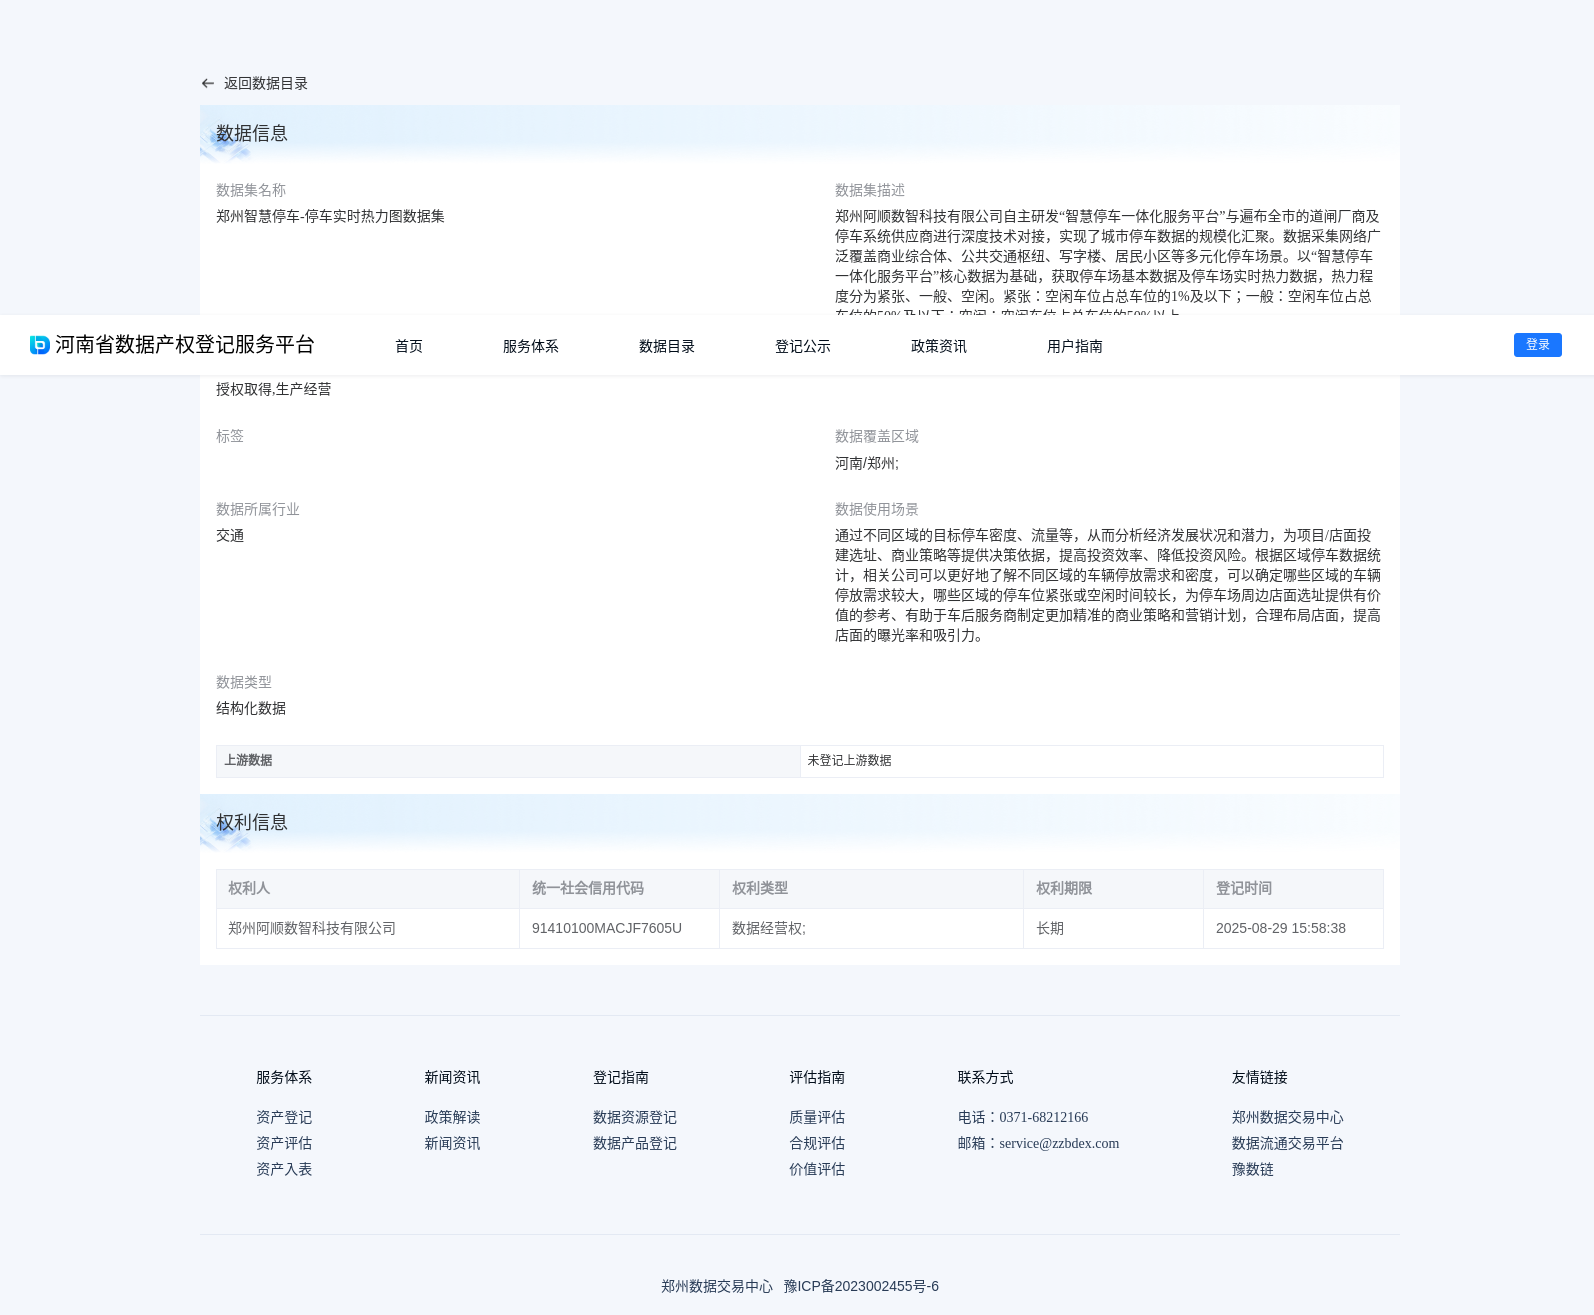
Task: Click the timestamp 2025-08-29 15:58:38
Action: 1281,929
